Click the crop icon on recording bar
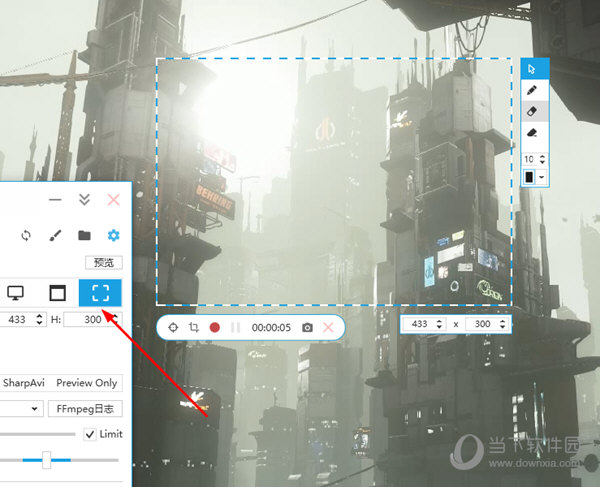The width and height of the screenshot is (600, 487). click(x=193, y=327)
